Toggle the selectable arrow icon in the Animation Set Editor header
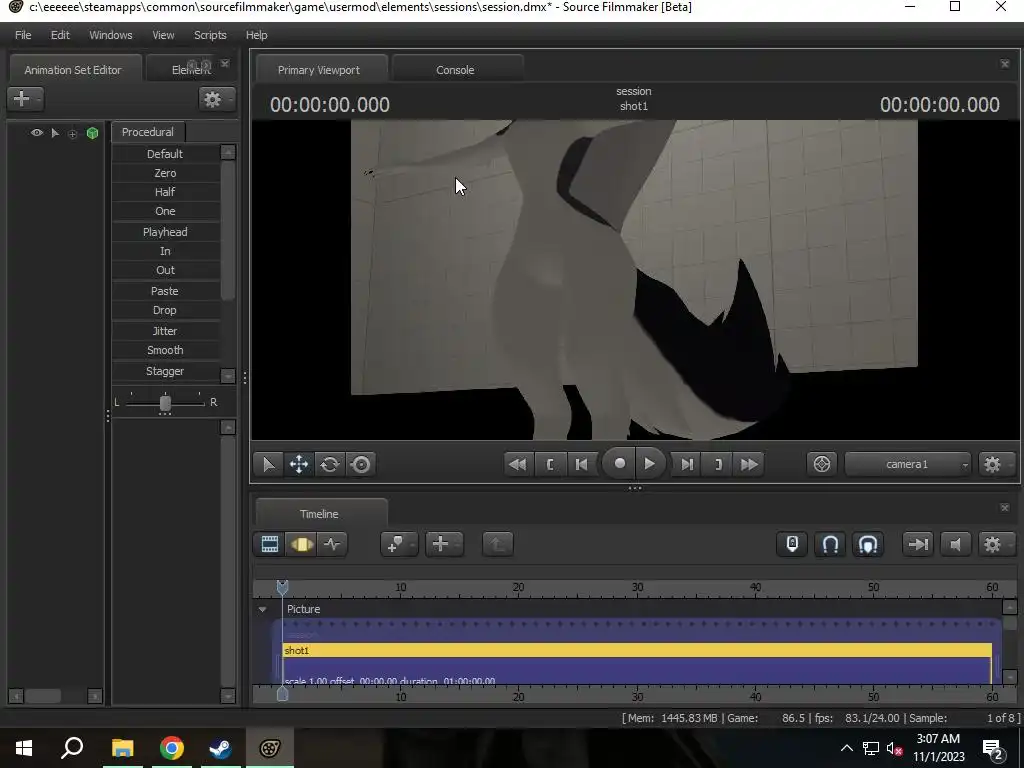This screenshot has width=1024, height=768. click(55, 133)
